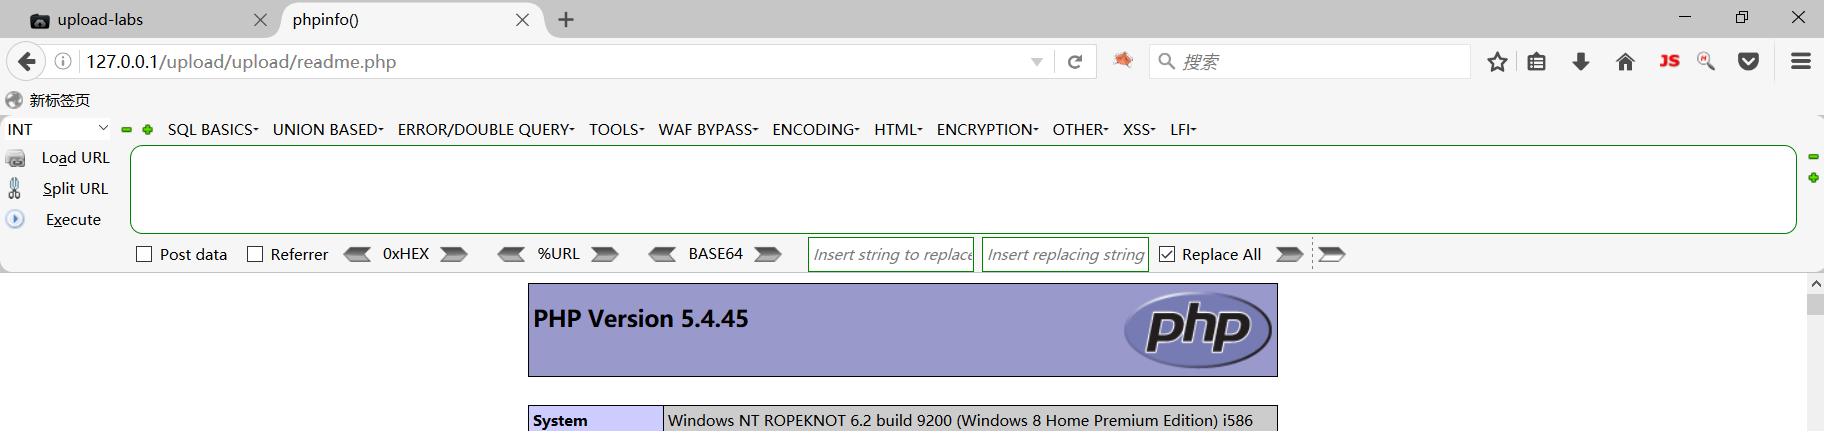This screenshot has width=1824, height=431.
Task: Open the INT type dropdown
Action: 58,129
